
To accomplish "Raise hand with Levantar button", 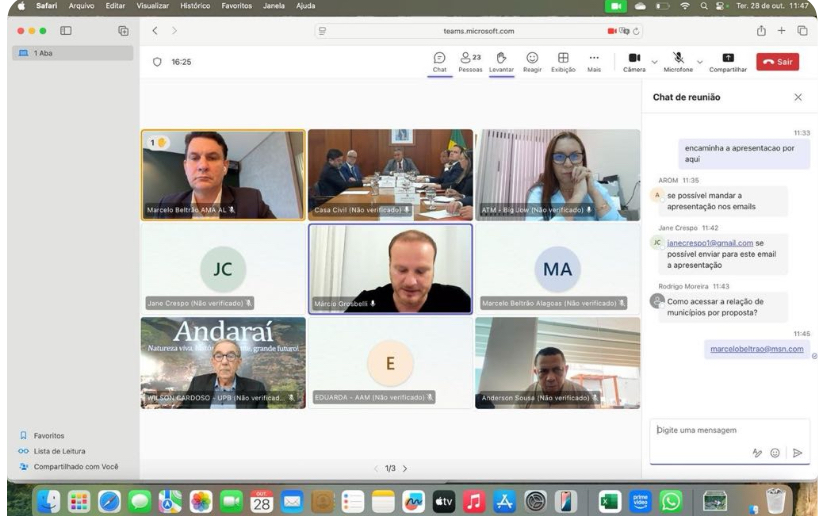I will click(501, 59).
